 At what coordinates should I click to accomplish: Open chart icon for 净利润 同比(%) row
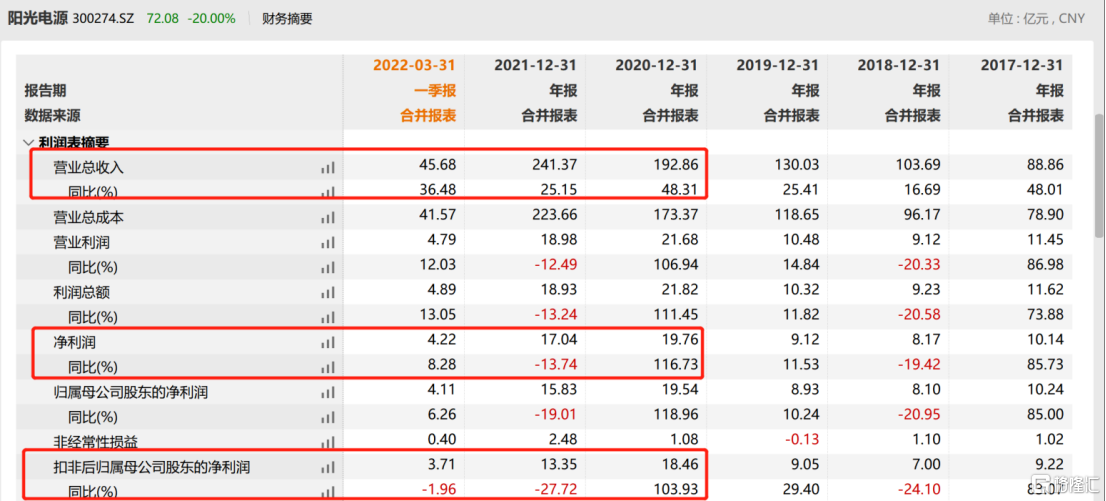pos(328,368)
